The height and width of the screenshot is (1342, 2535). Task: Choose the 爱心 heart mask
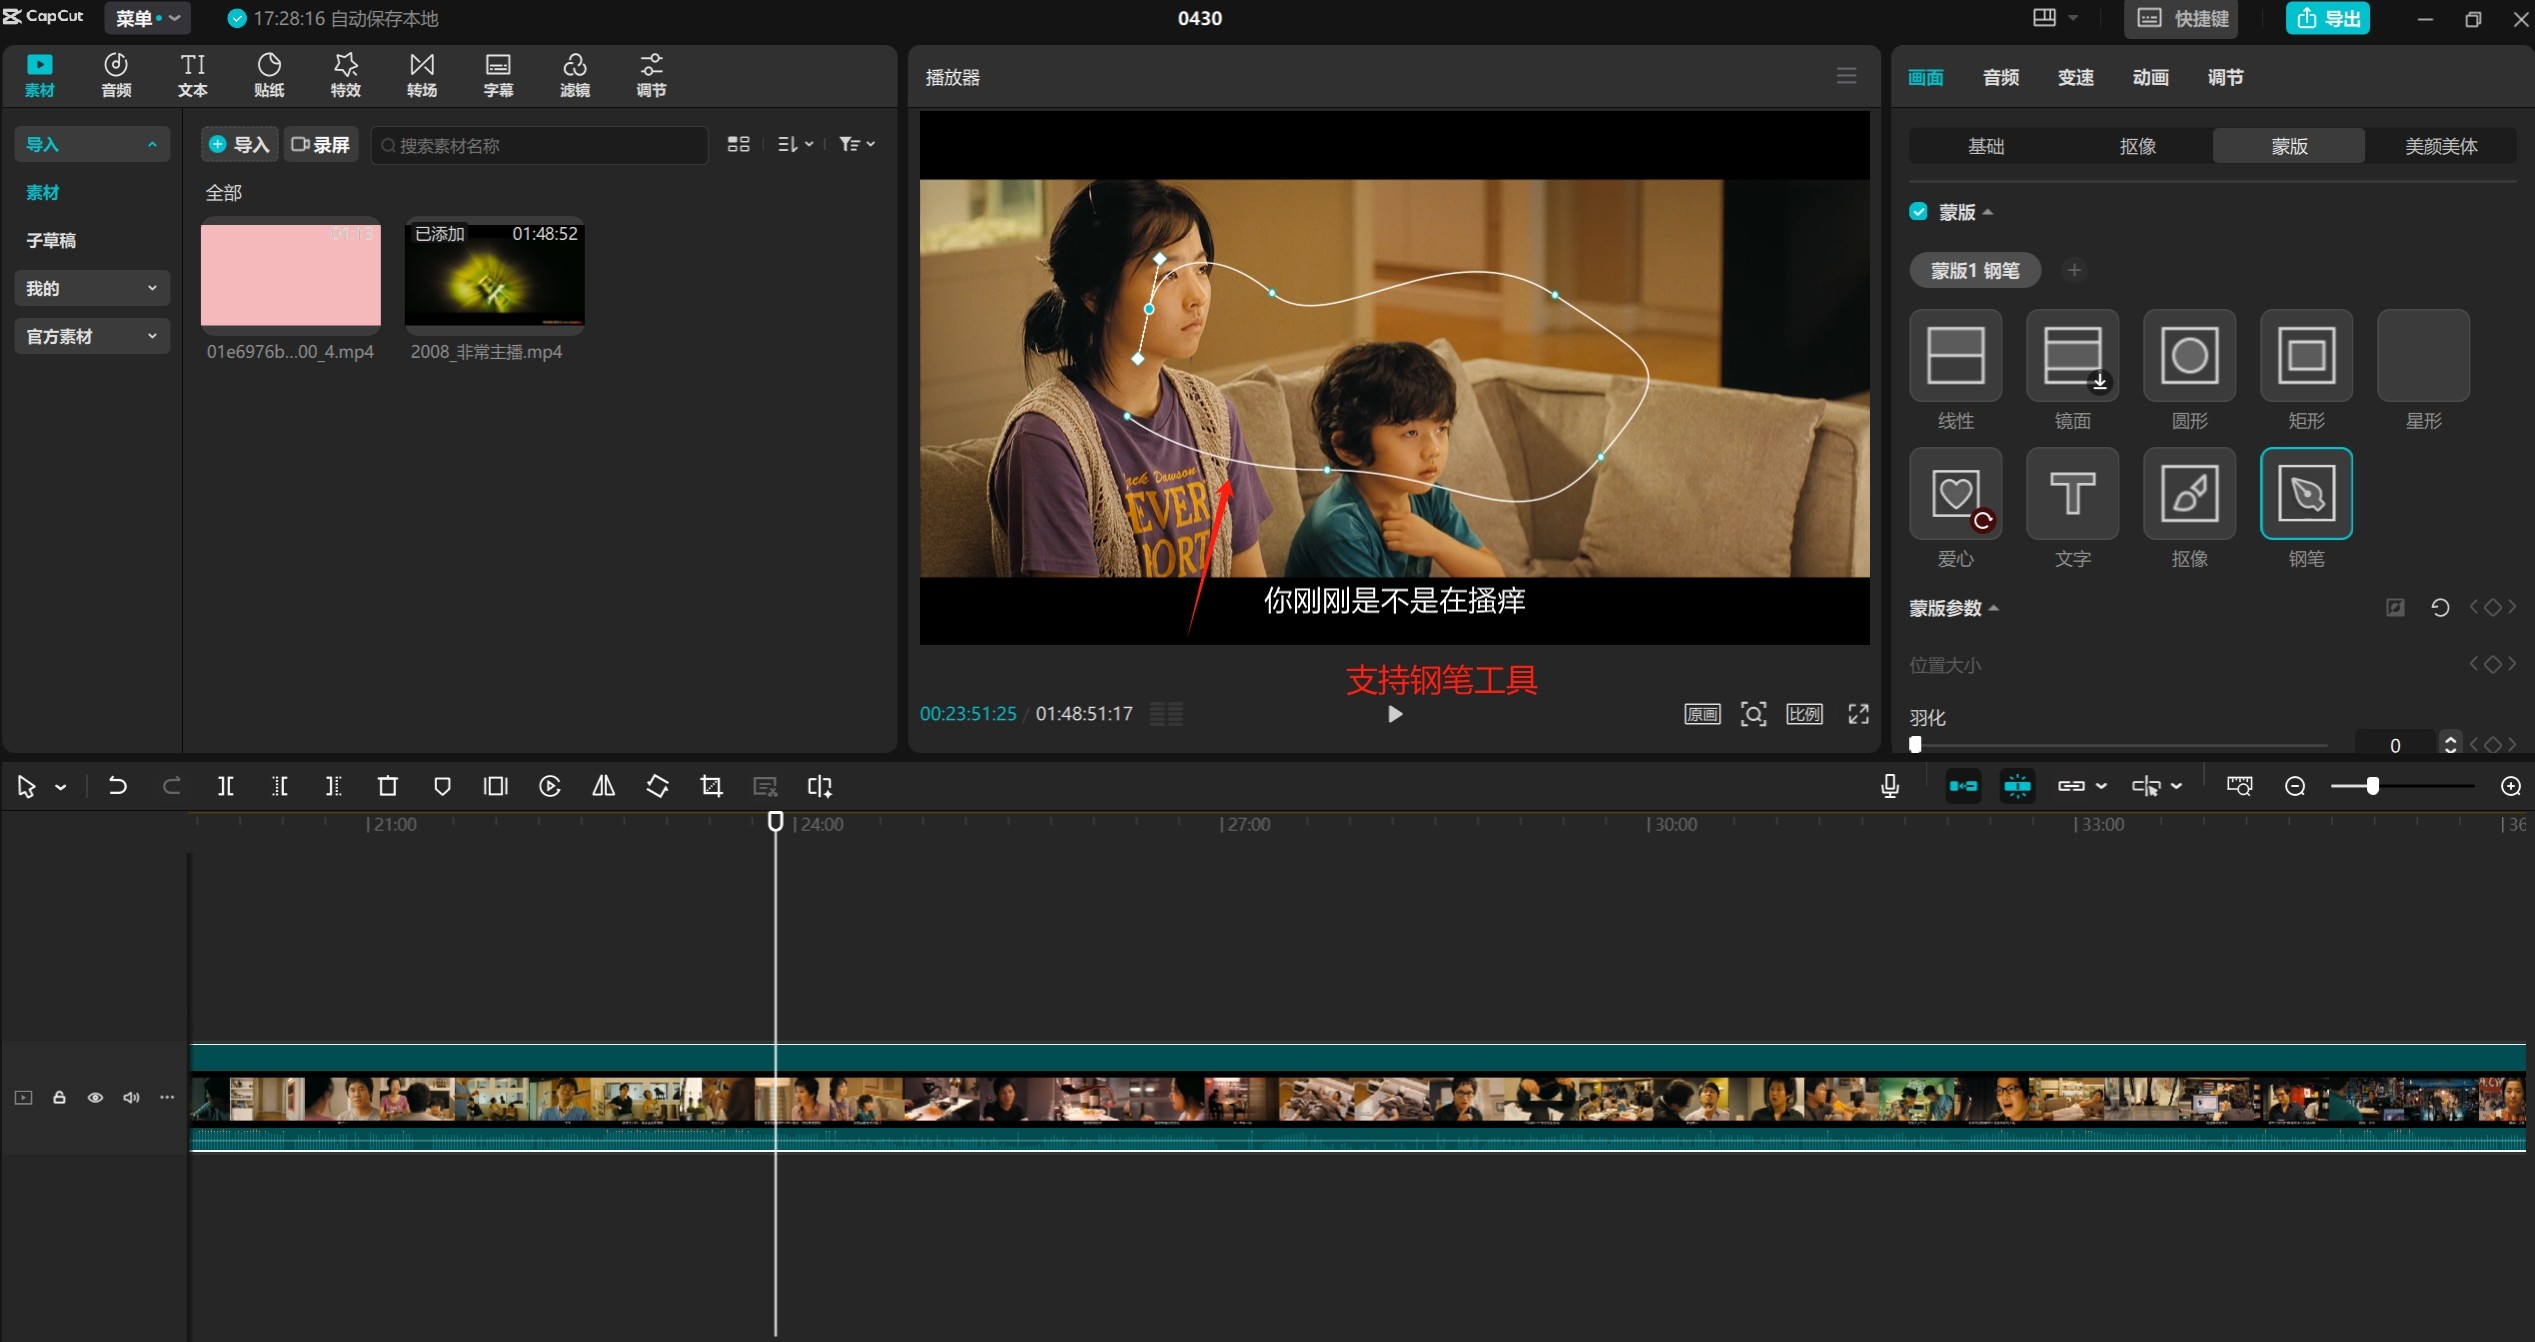1955,494
